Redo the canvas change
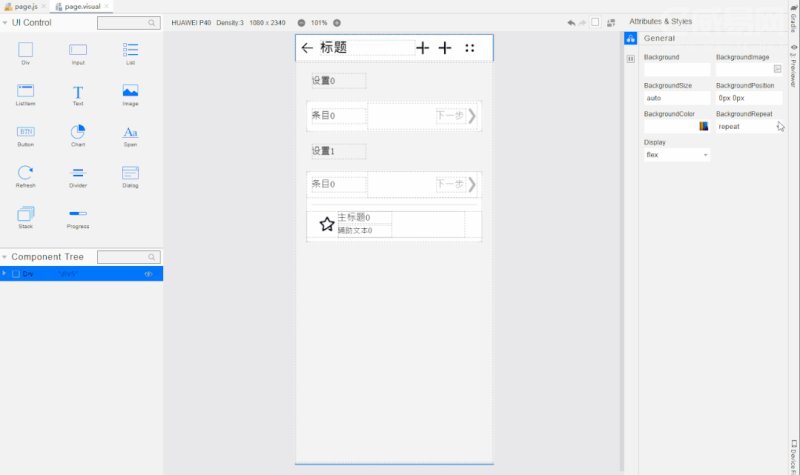 (x=582, y=23)
